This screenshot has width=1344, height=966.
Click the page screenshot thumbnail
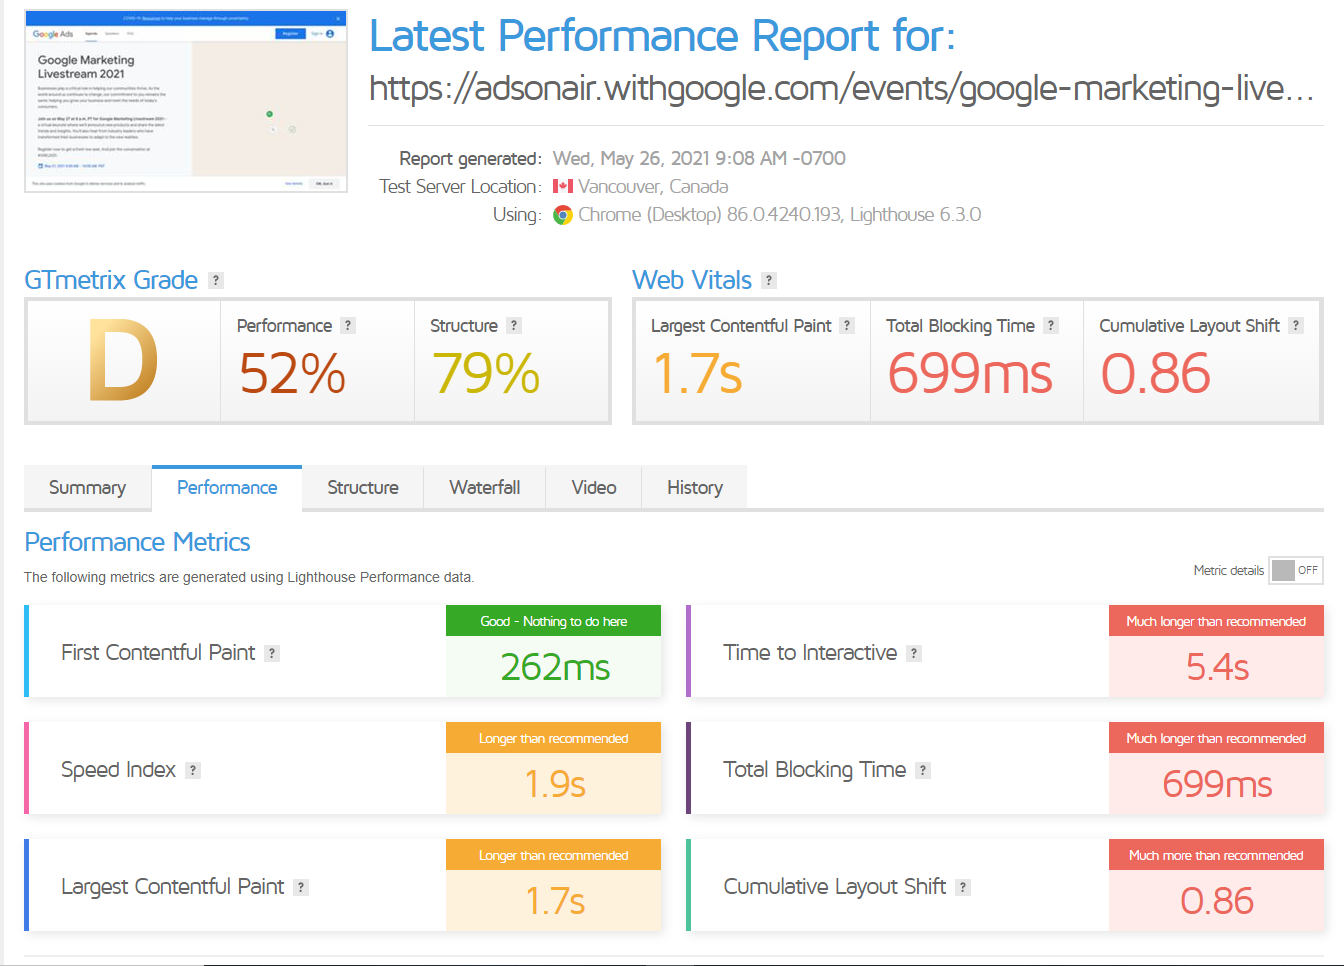(x=186, y=101)
